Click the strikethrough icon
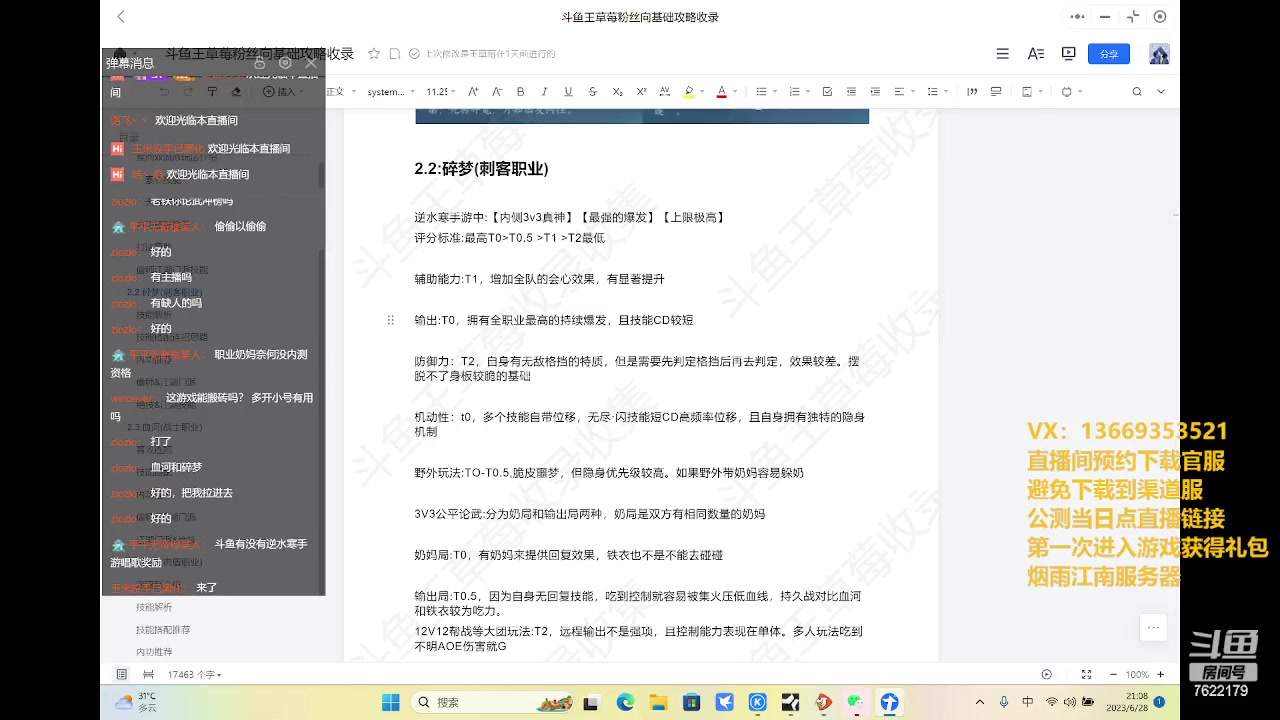This screenshot has height=720, width=1280. [x=592, y=91]
